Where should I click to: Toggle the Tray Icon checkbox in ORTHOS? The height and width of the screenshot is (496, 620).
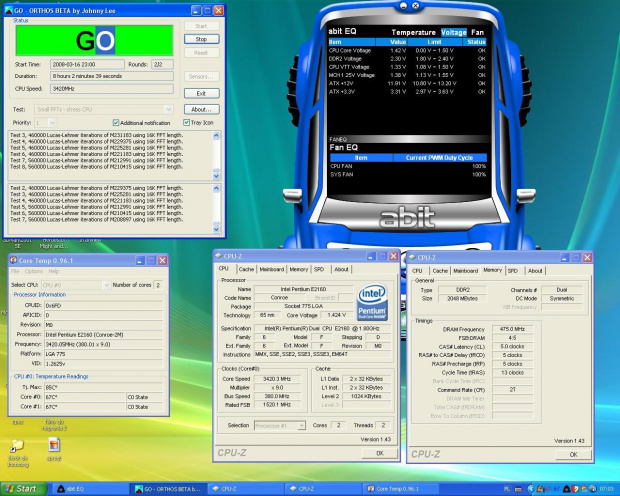186,123
